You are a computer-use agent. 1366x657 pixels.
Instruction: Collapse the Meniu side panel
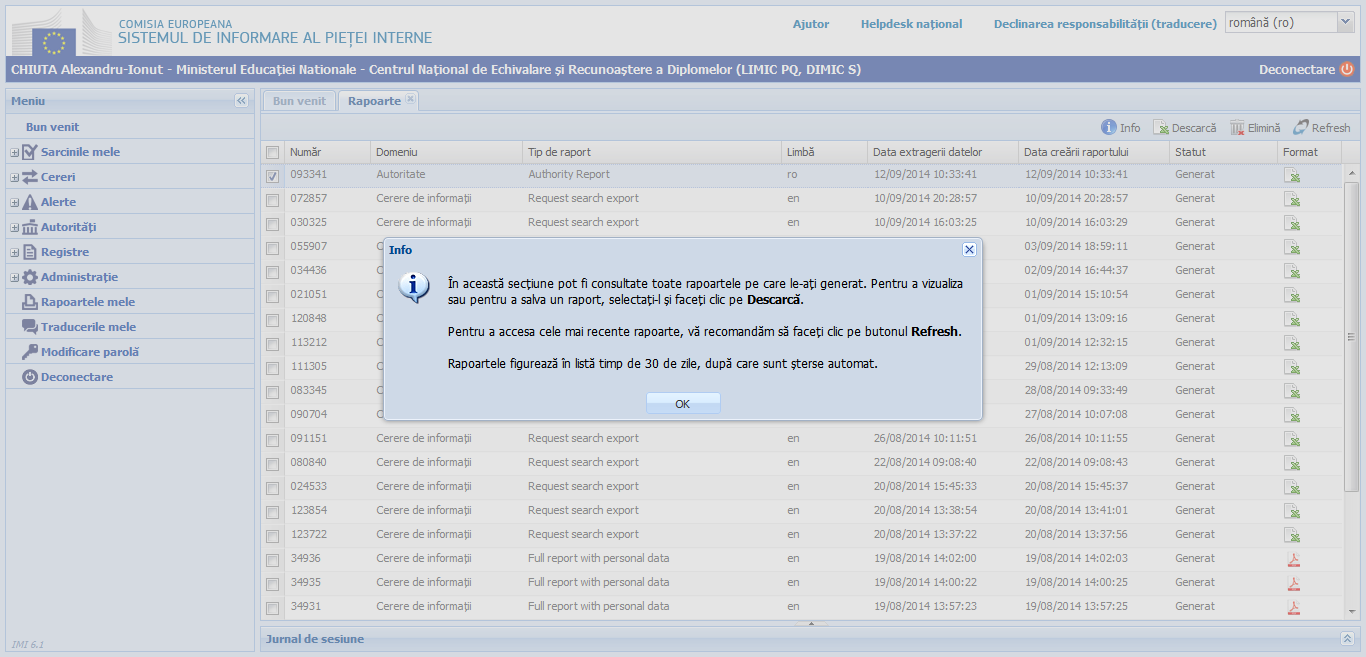coord(241,101)
